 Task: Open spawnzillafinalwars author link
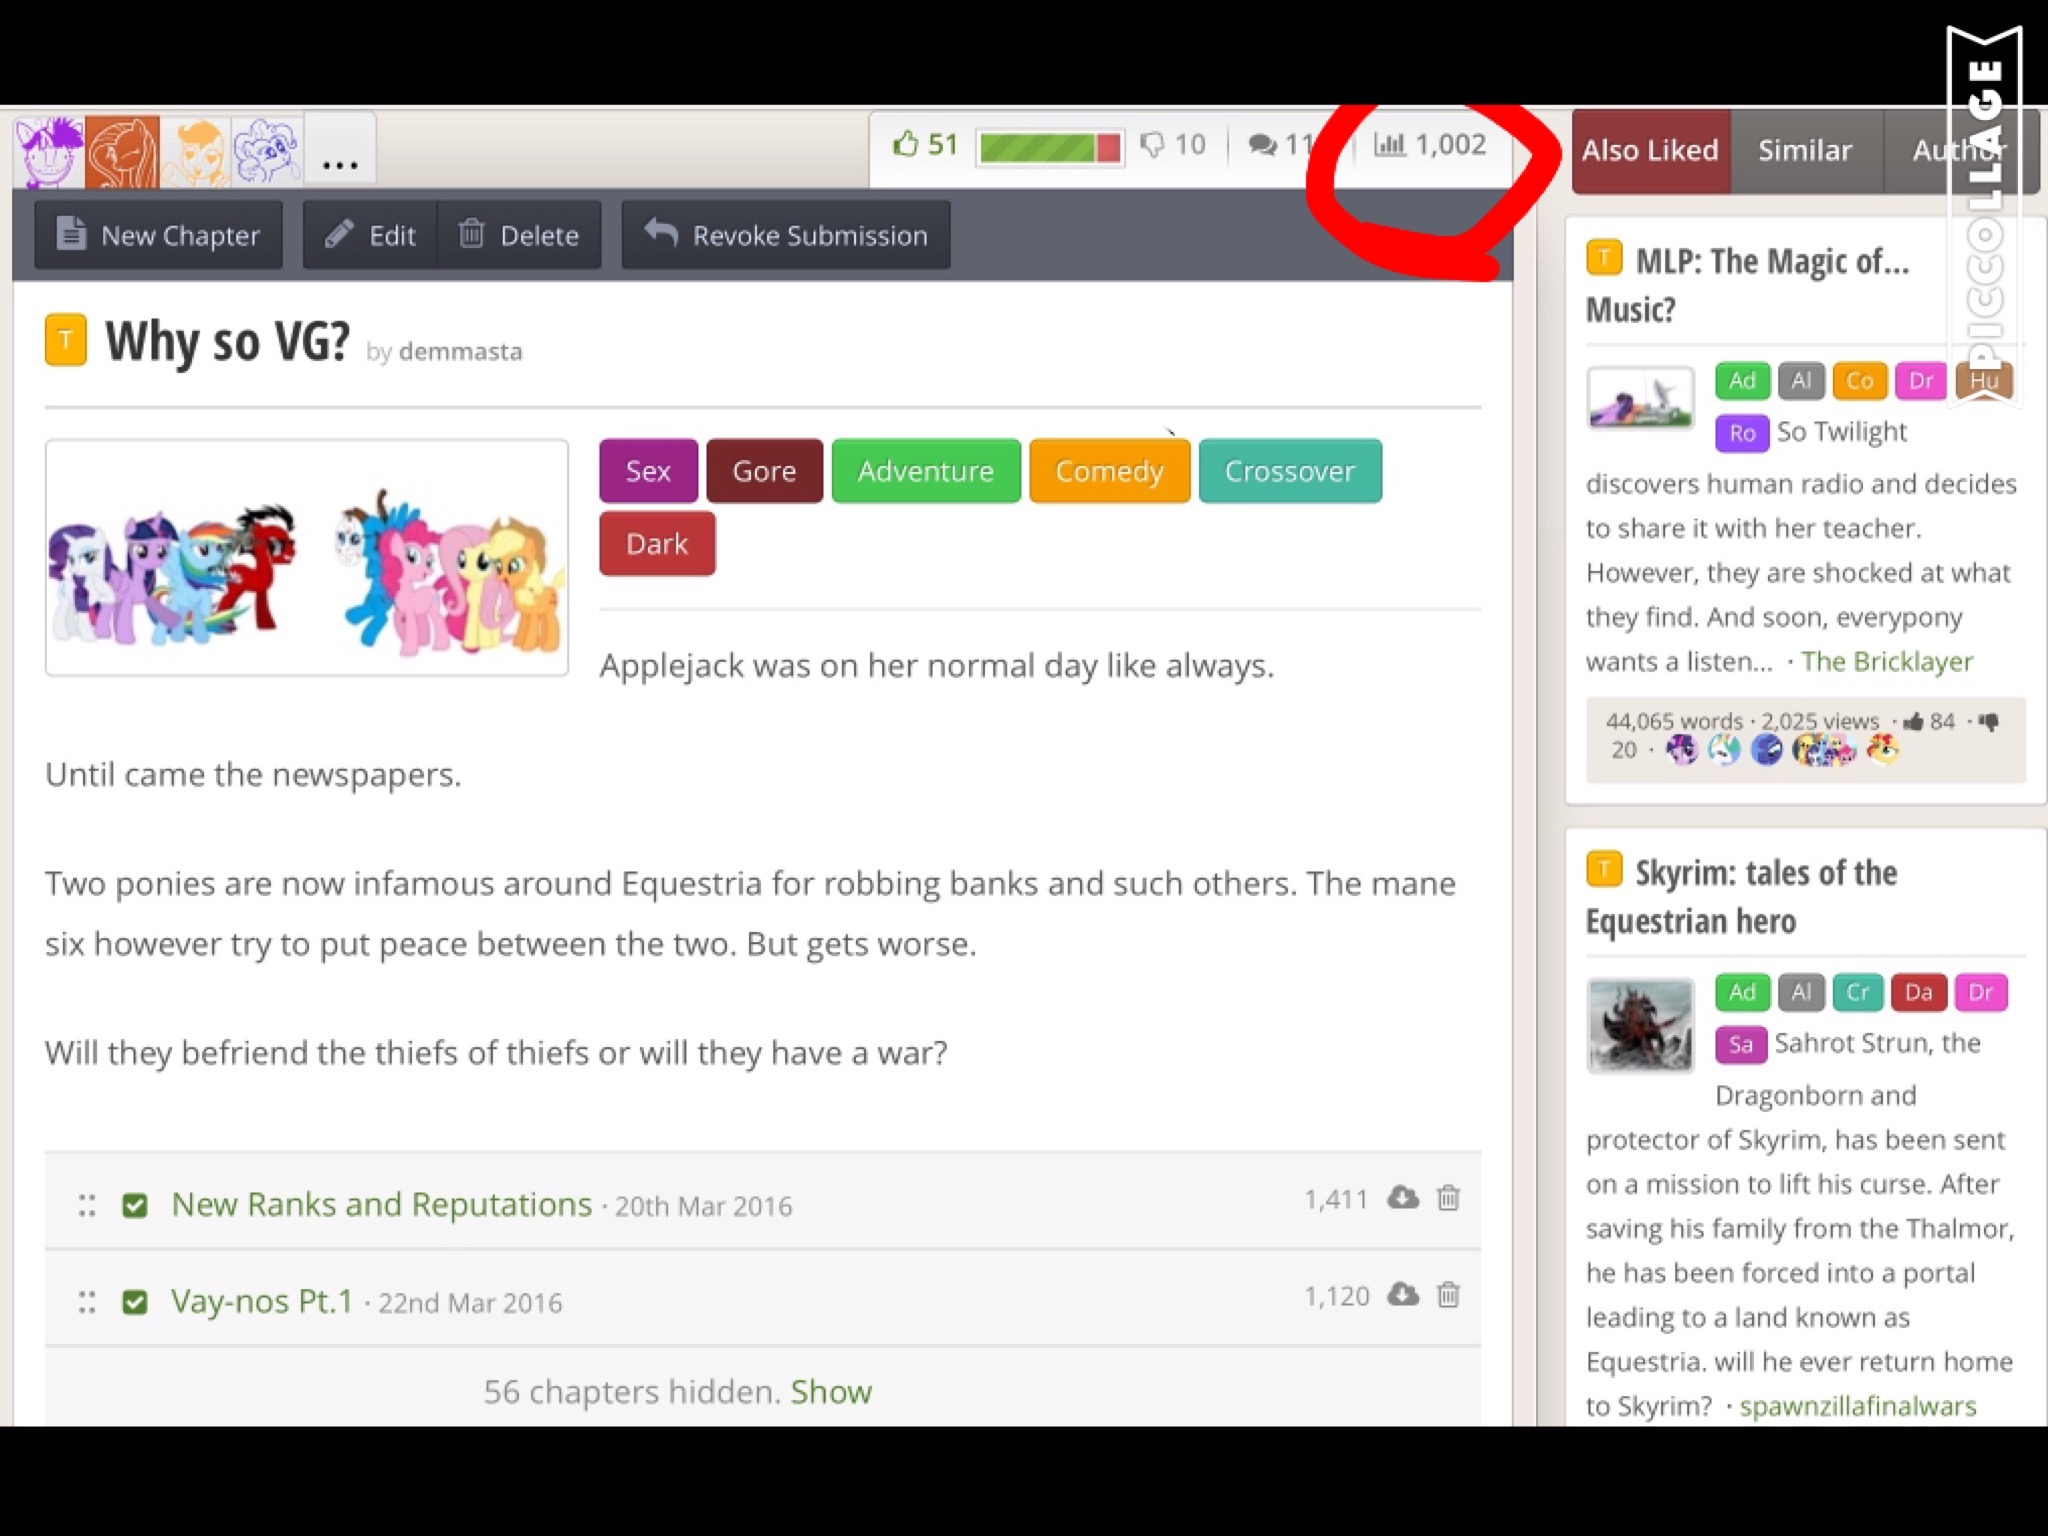pos(1858,1406)
